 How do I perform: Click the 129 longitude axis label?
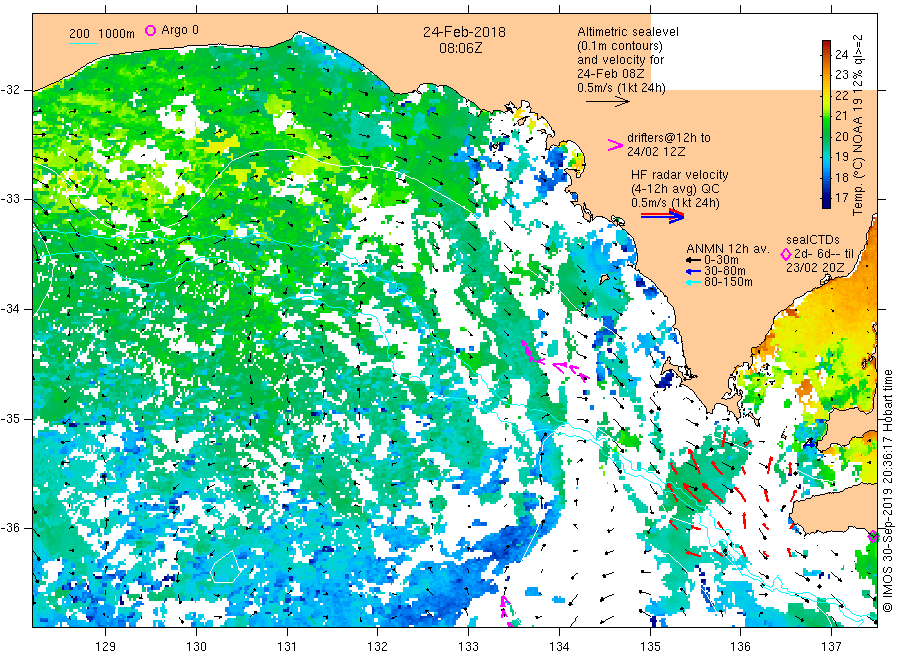point(106,647)
